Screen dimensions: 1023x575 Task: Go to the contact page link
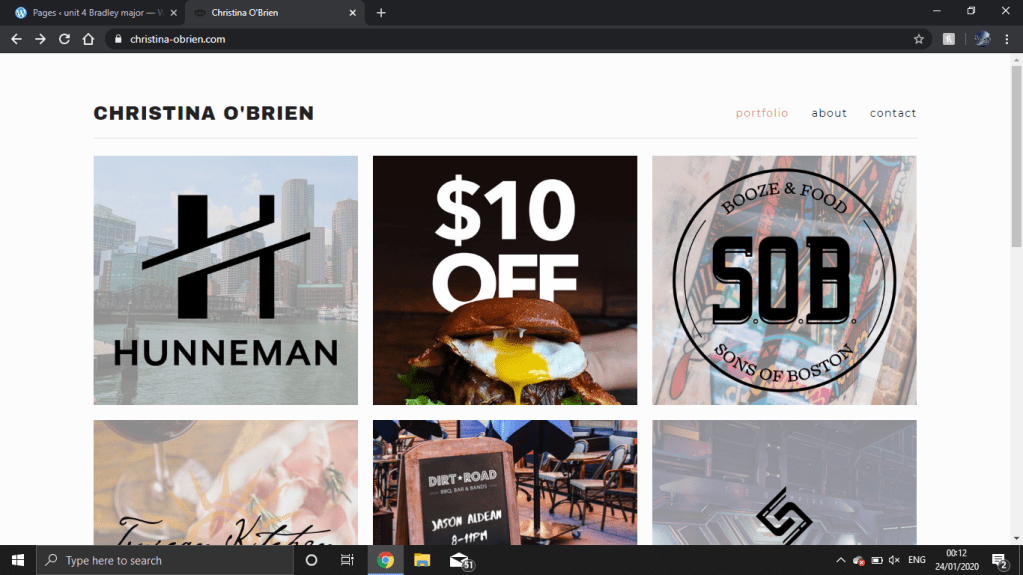pyautogui.click(x=893, y=113)
